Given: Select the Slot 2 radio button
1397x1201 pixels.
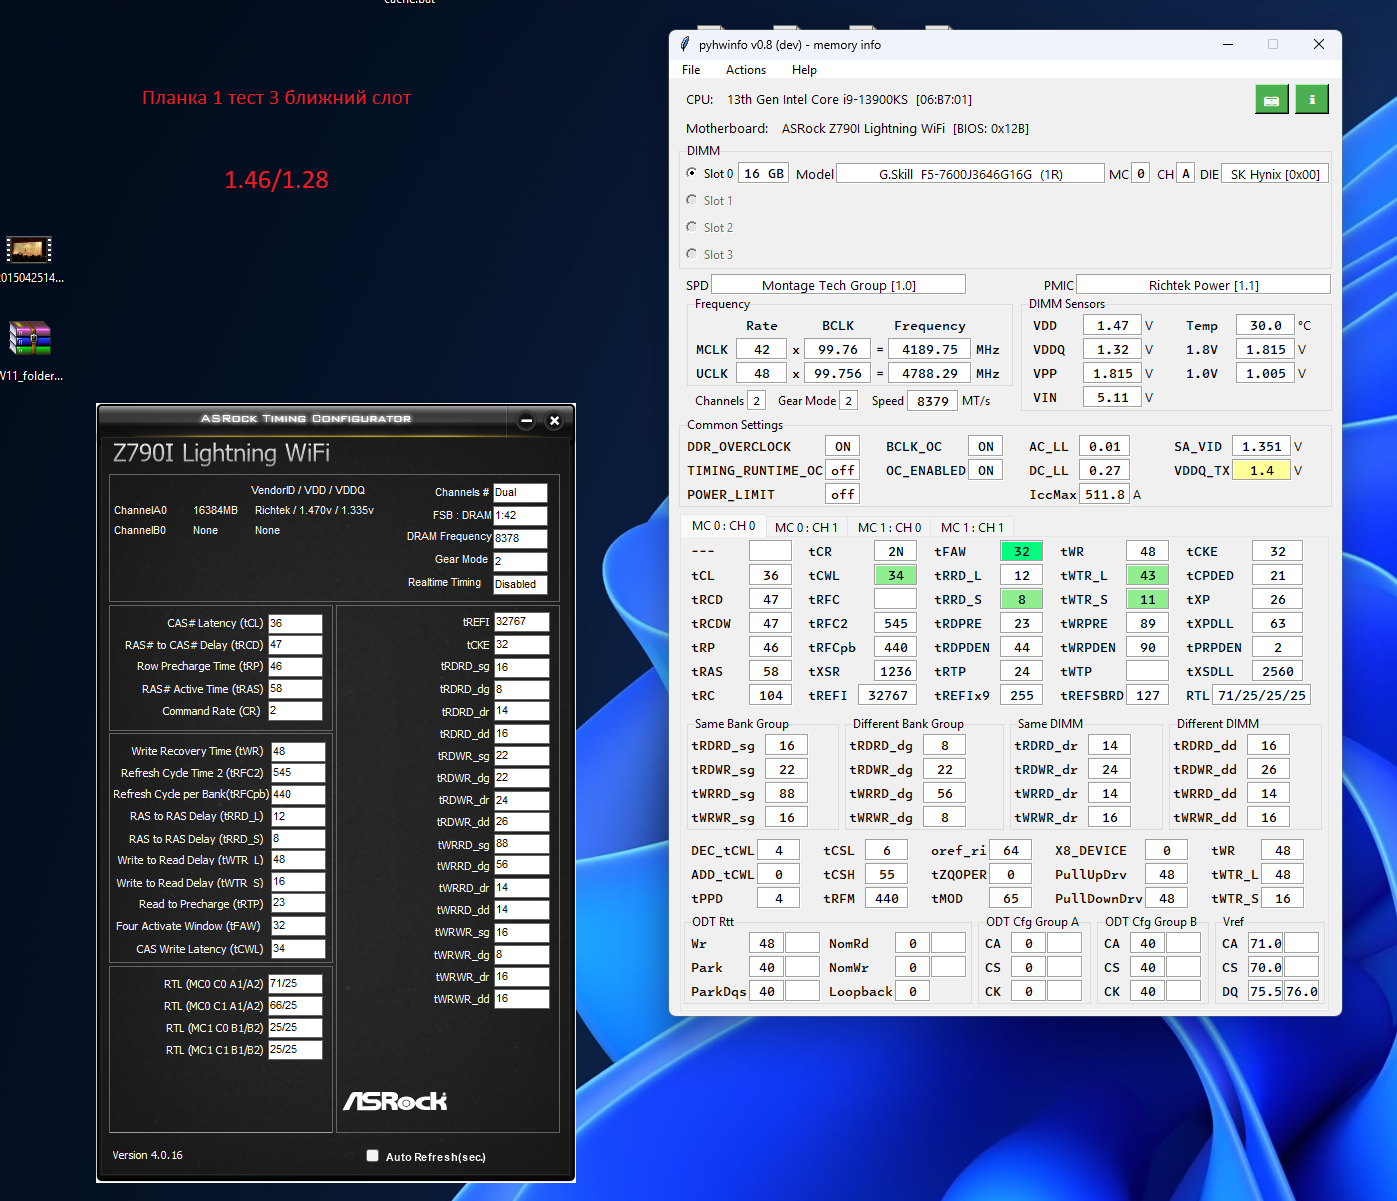Looking at the screenshot, I should click(x=692, y=227).
